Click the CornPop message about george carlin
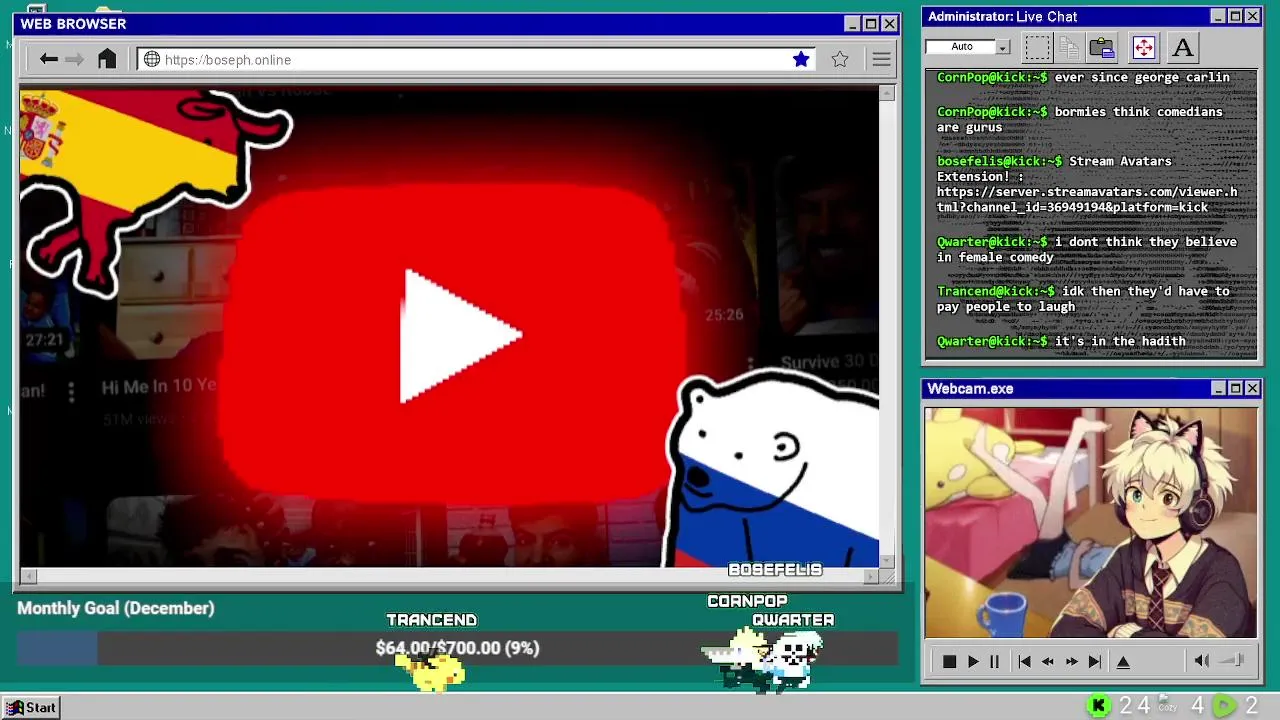 pos(1083,77)
